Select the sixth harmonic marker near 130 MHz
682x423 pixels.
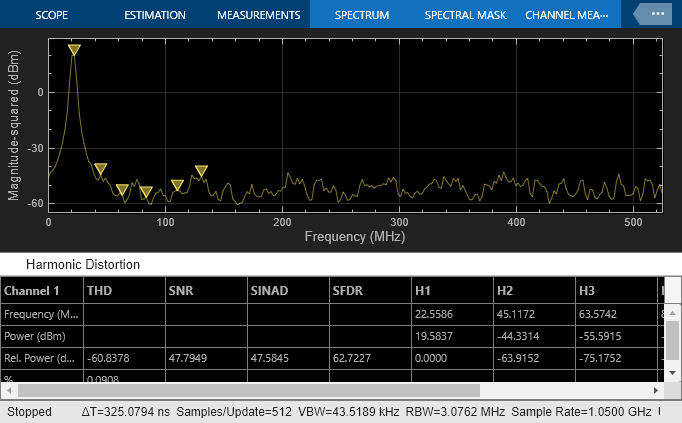(x=201, y=171)
